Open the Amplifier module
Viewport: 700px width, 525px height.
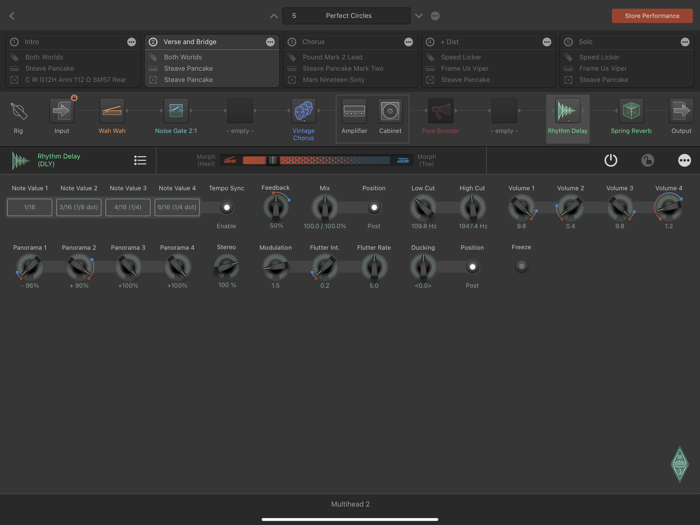pyautogui.click(x=354, y=111)
